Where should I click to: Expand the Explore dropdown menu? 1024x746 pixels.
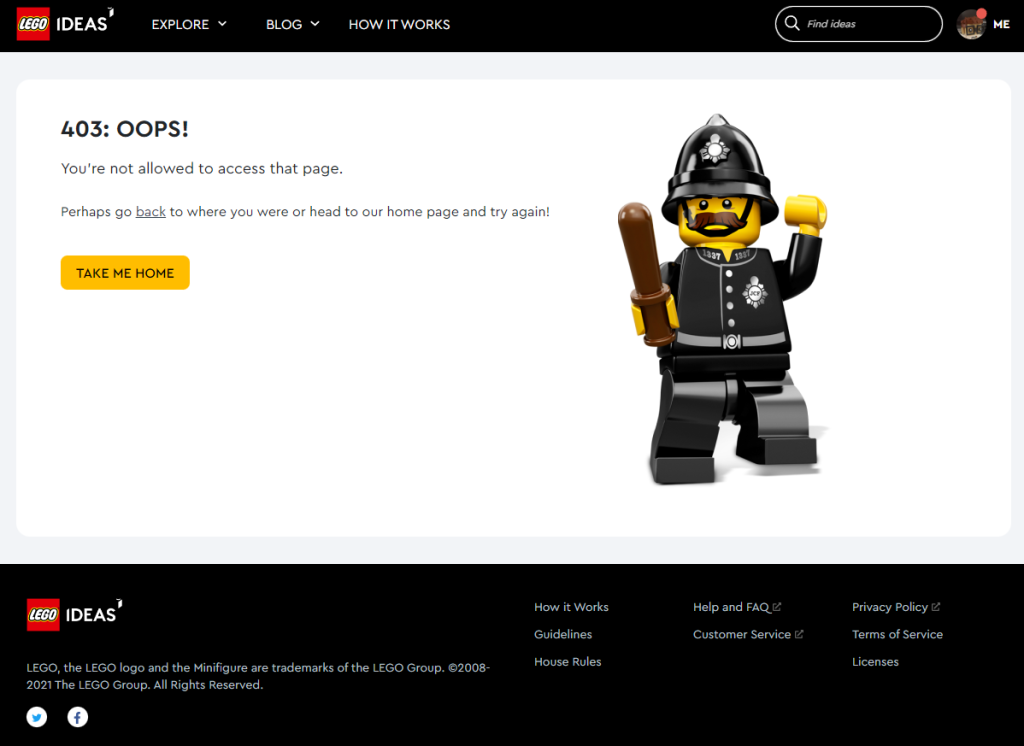click(x=189, y=24)
